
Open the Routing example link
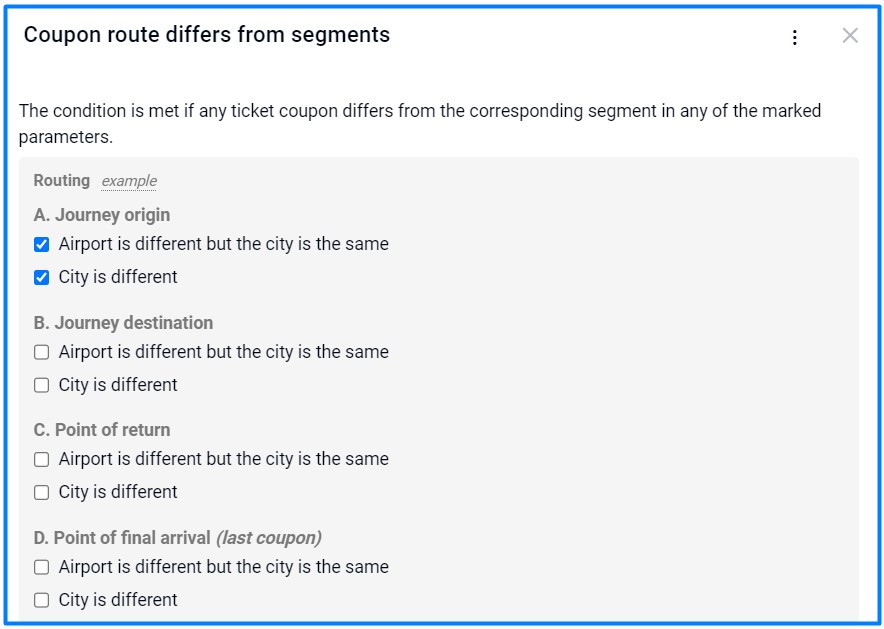point(129,181)
